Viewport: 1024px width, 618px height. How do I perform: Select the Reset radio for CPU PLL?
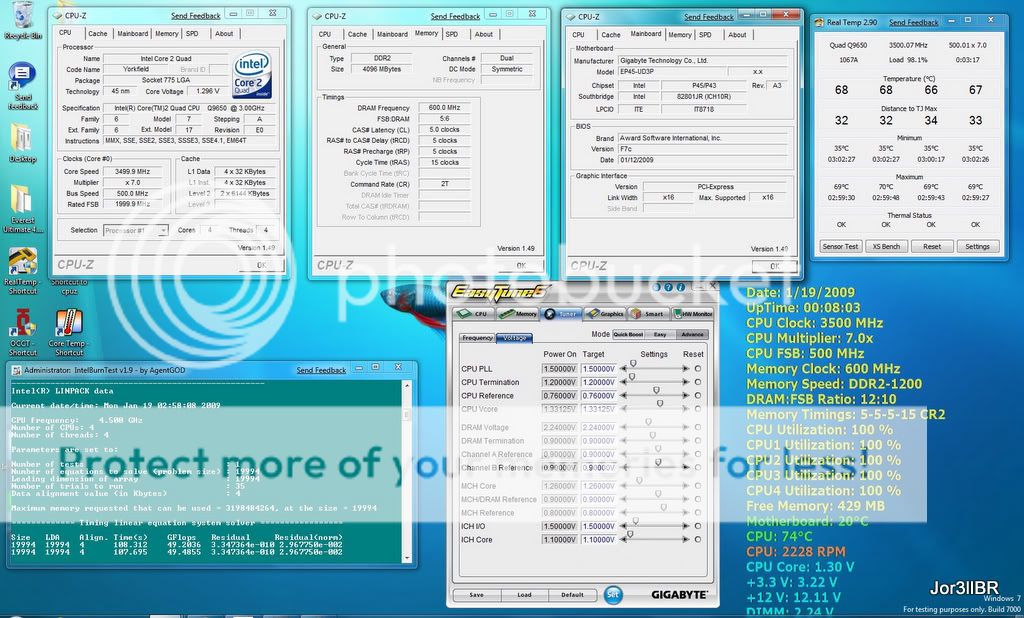tap(698, 369)
